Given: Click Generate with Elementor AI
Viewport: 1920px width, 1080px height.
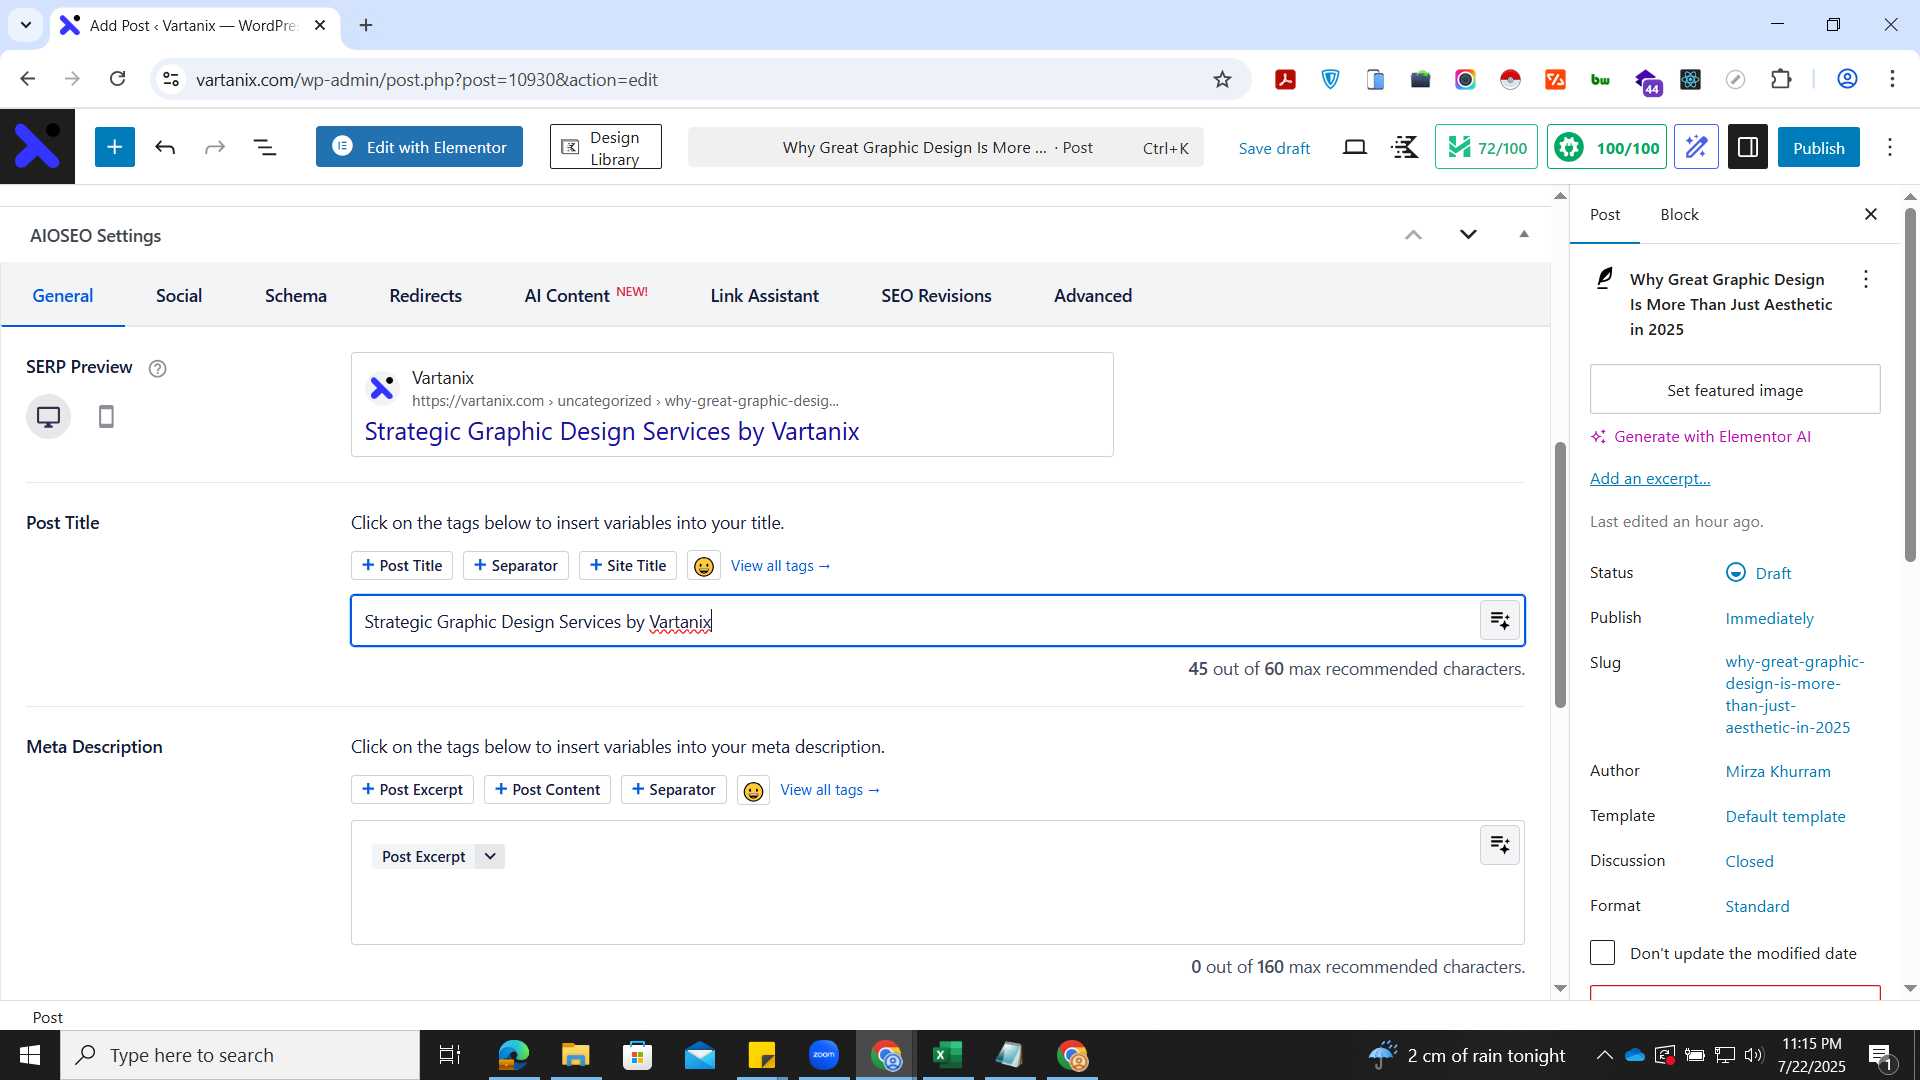Looking at the screenshot, I should (x=1701, y=437).
